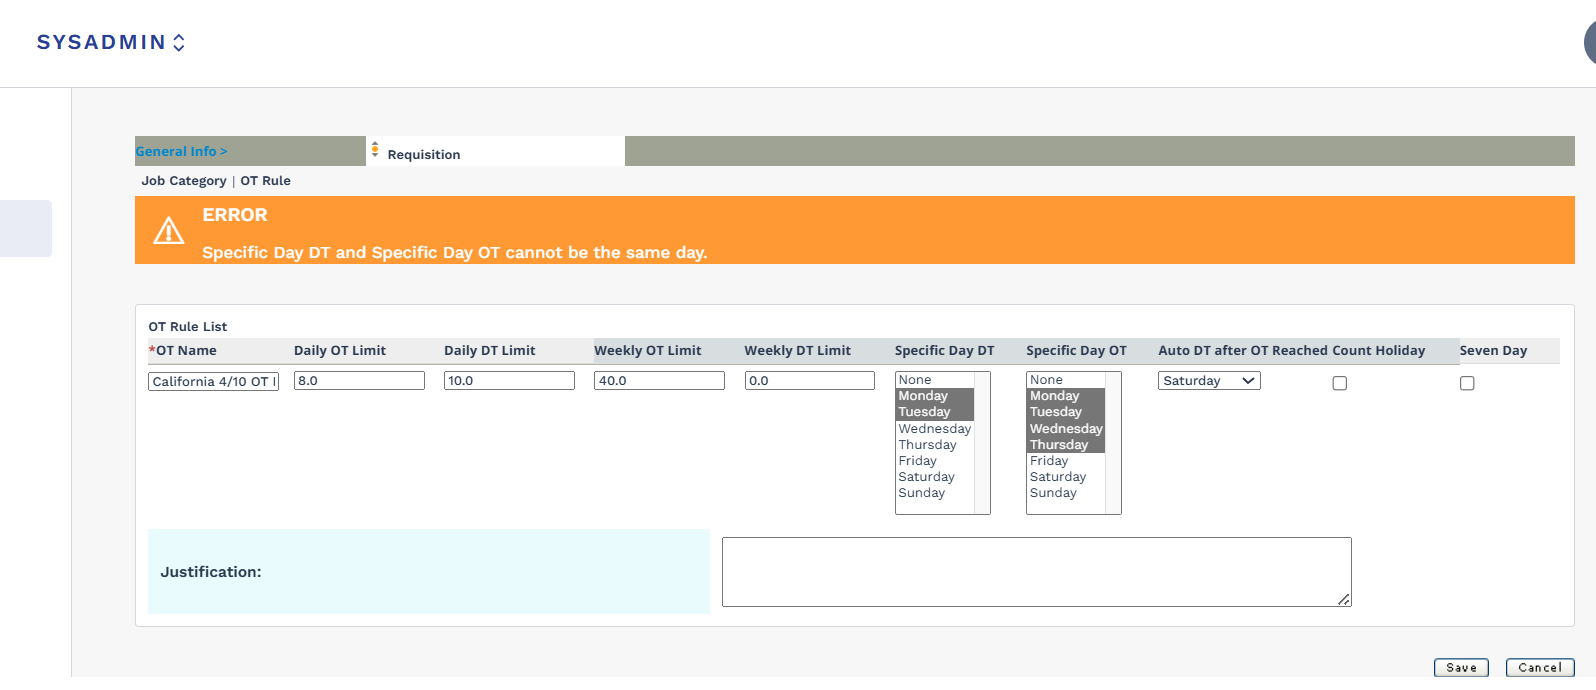Select Tuesday in the Specific Day OT list
Screen dimensions: 1596x690
click(1066, 412)
